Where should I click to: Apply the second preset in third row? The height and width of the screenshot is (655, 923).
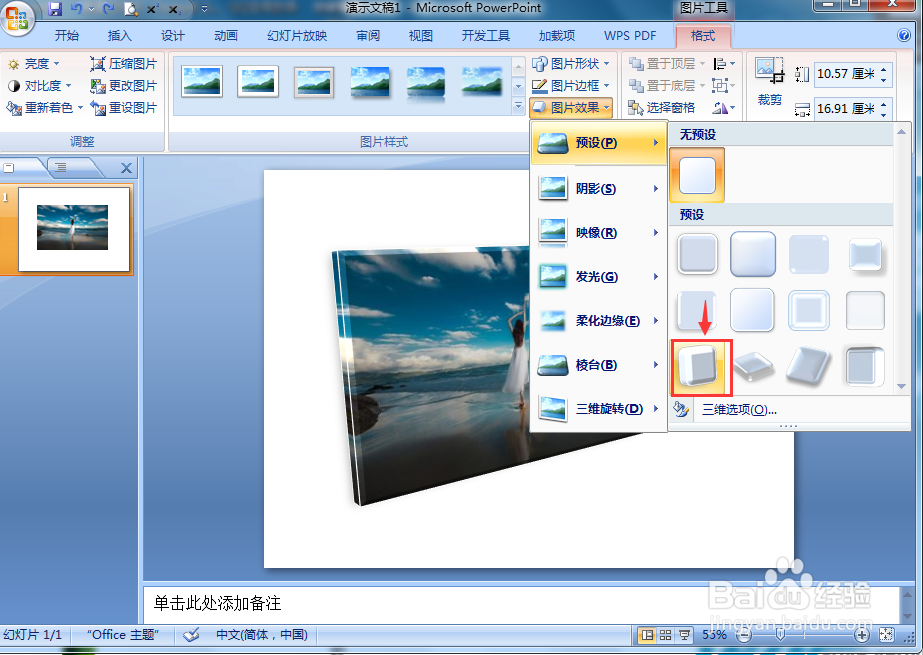[753, 367]
